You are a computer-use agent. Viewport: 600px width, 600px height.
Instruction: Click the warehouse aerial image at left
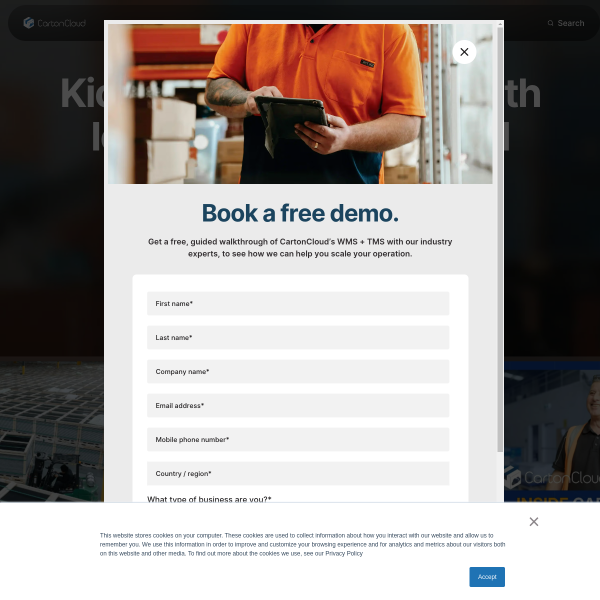pos(52,432)
